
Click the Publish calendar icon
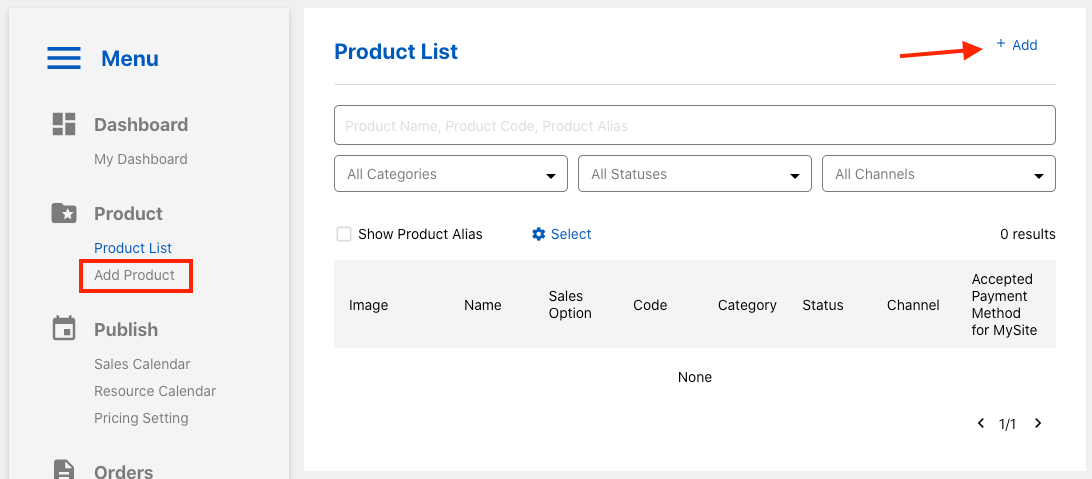click(64, 329)
